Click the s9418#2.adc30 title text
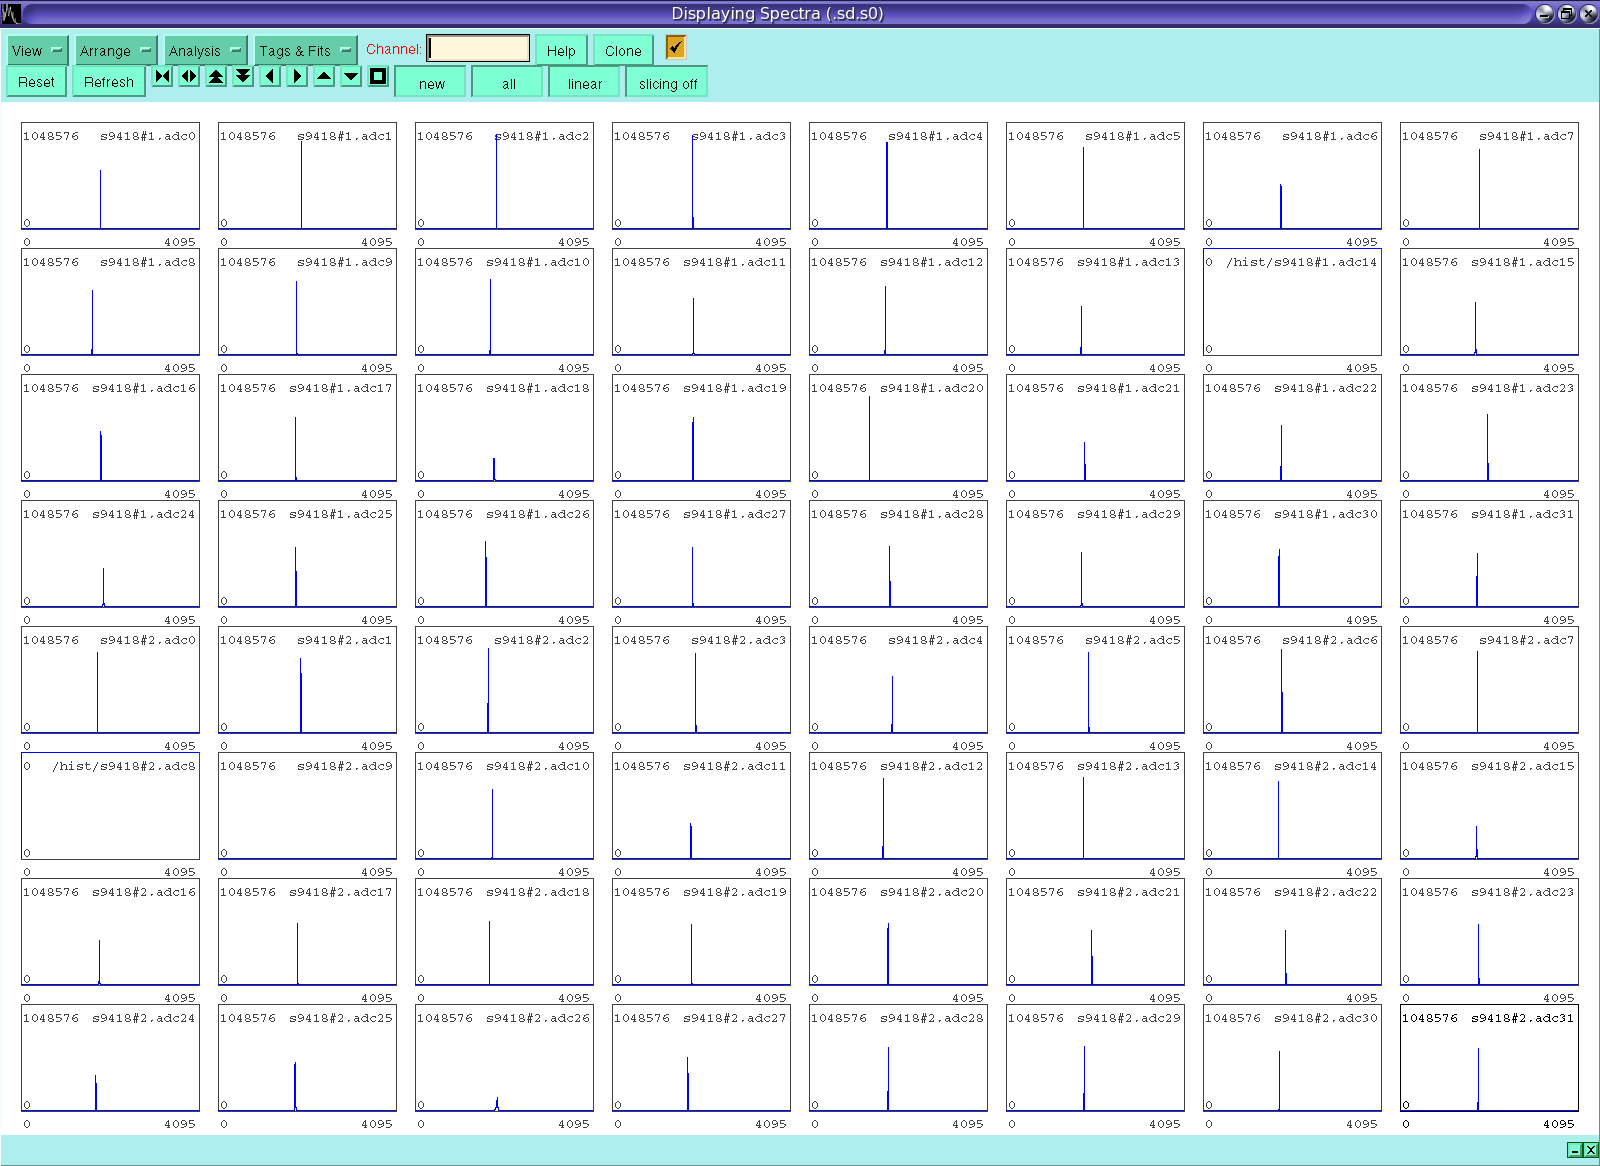The image size is (1600, 1166). pos(1326,1018)
